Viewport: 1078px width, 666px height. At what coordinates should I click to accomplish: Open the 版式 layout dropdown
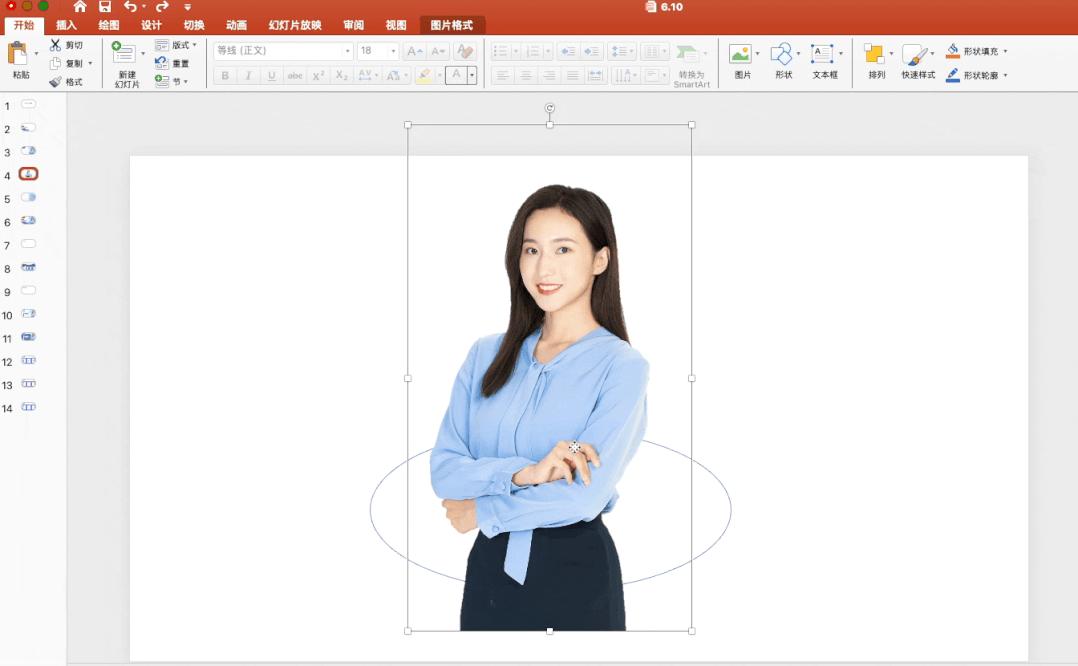click(181, 44)
